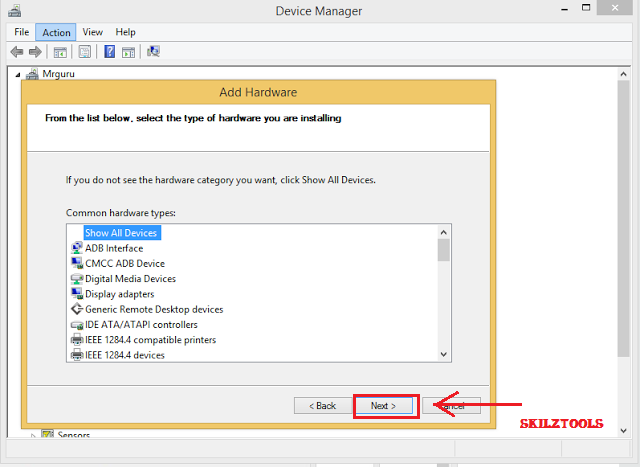Minimize the Device Manager window

[564, 9]
